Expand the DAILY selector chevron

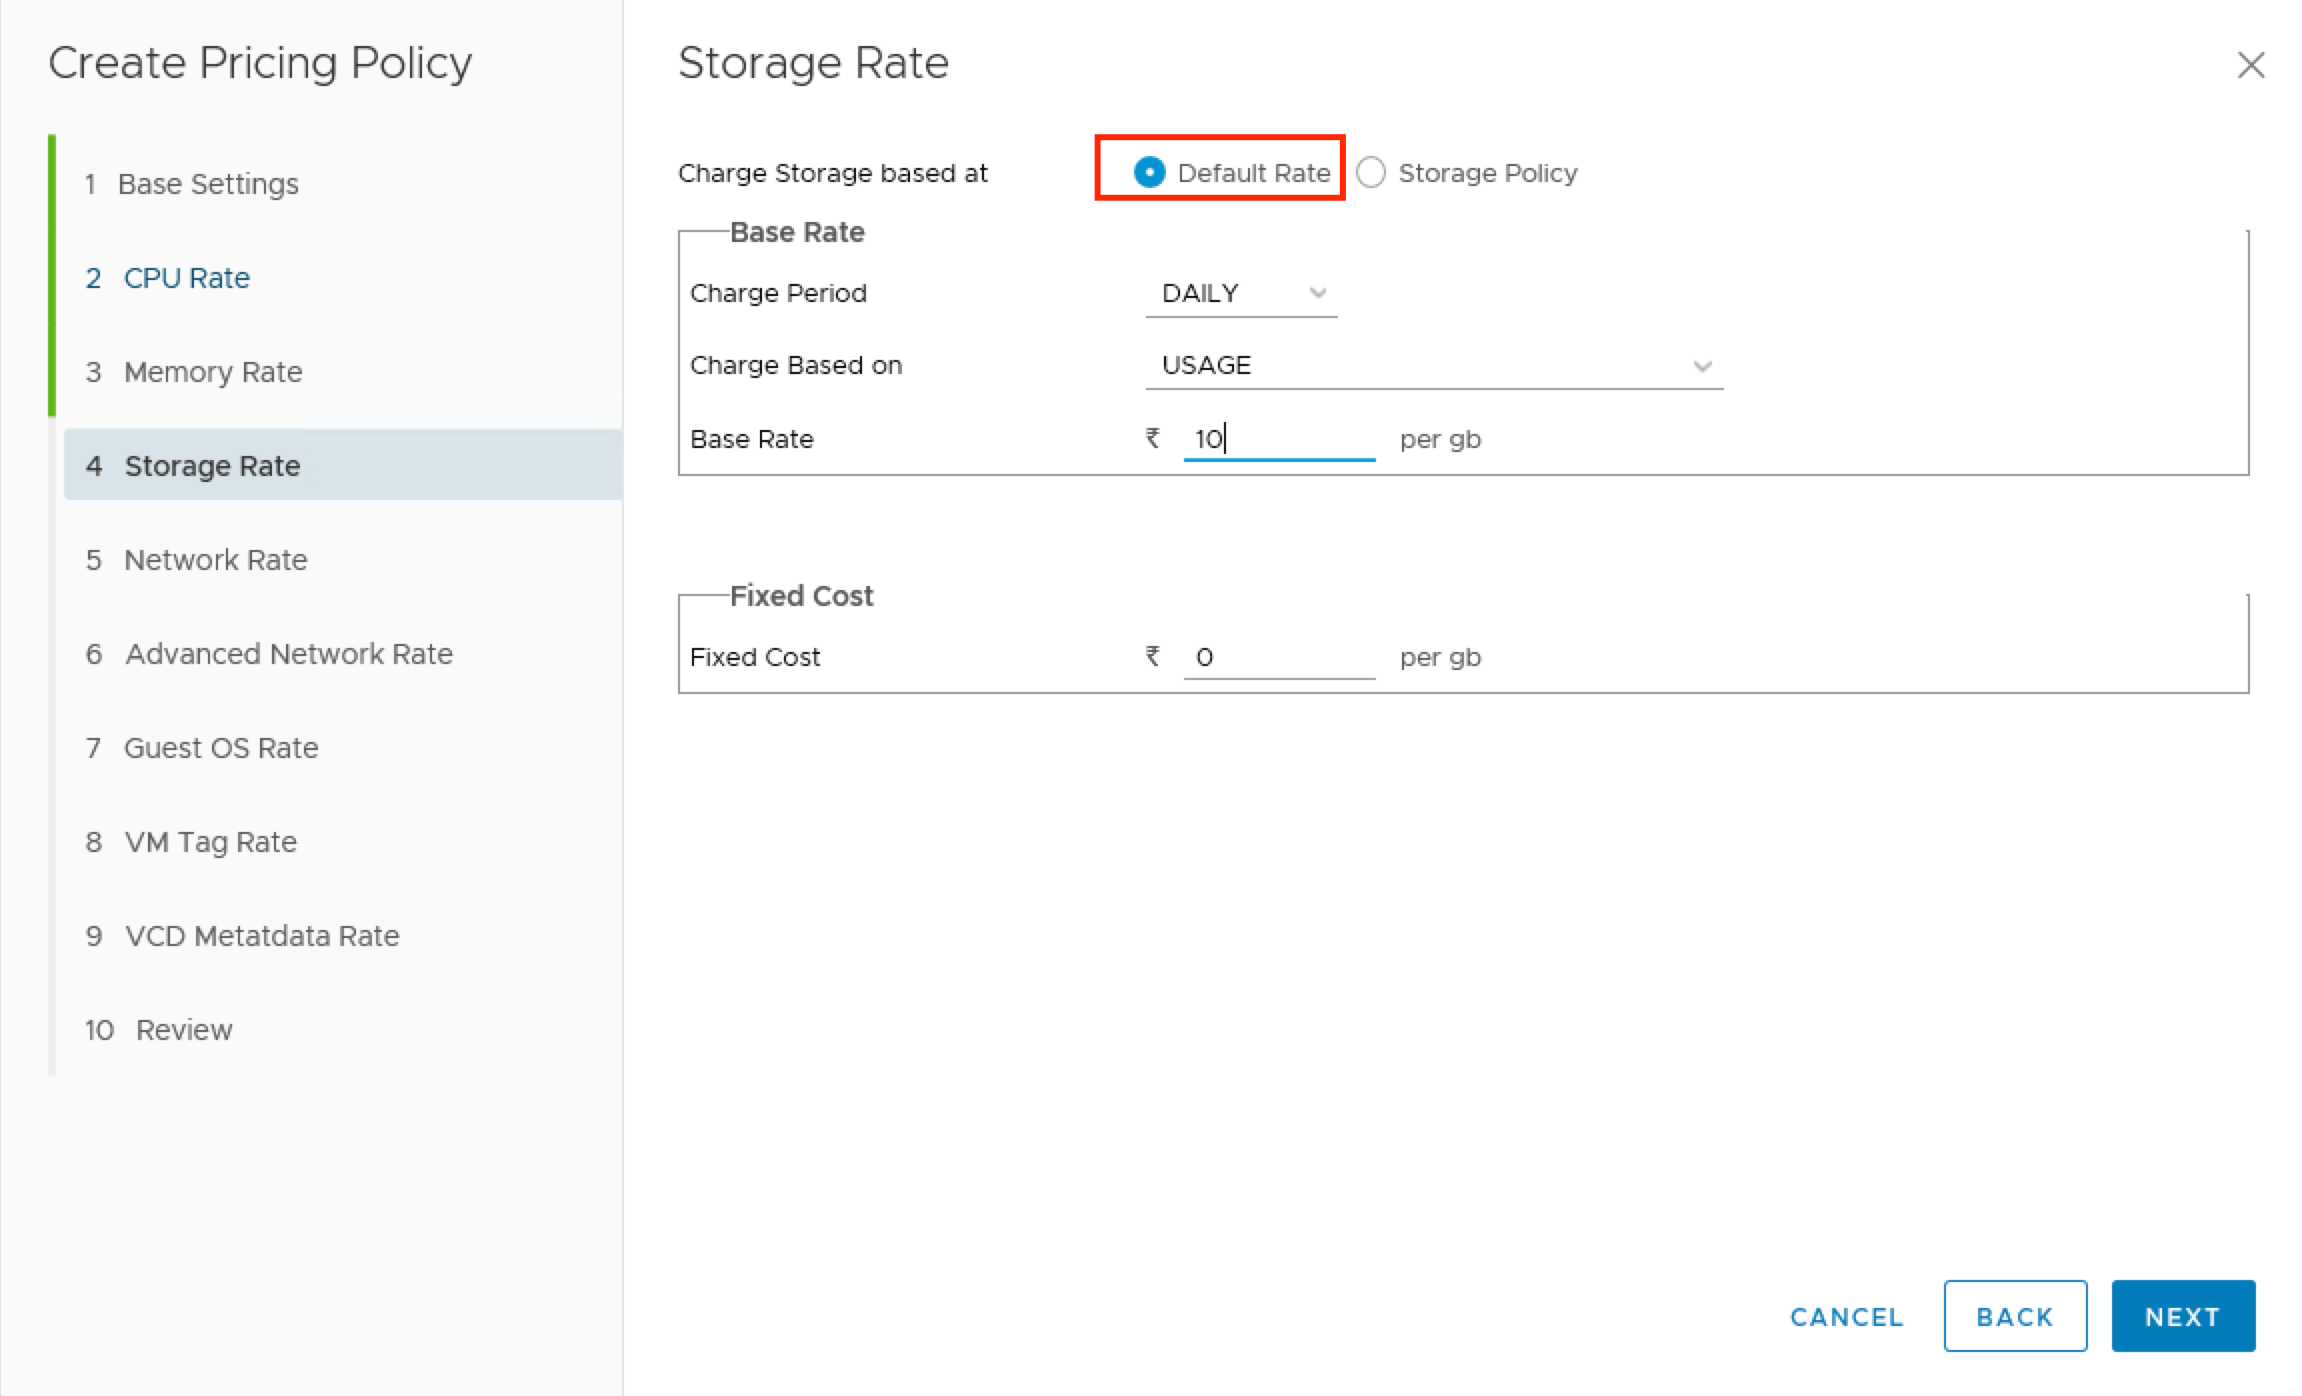coord(1317,292)
